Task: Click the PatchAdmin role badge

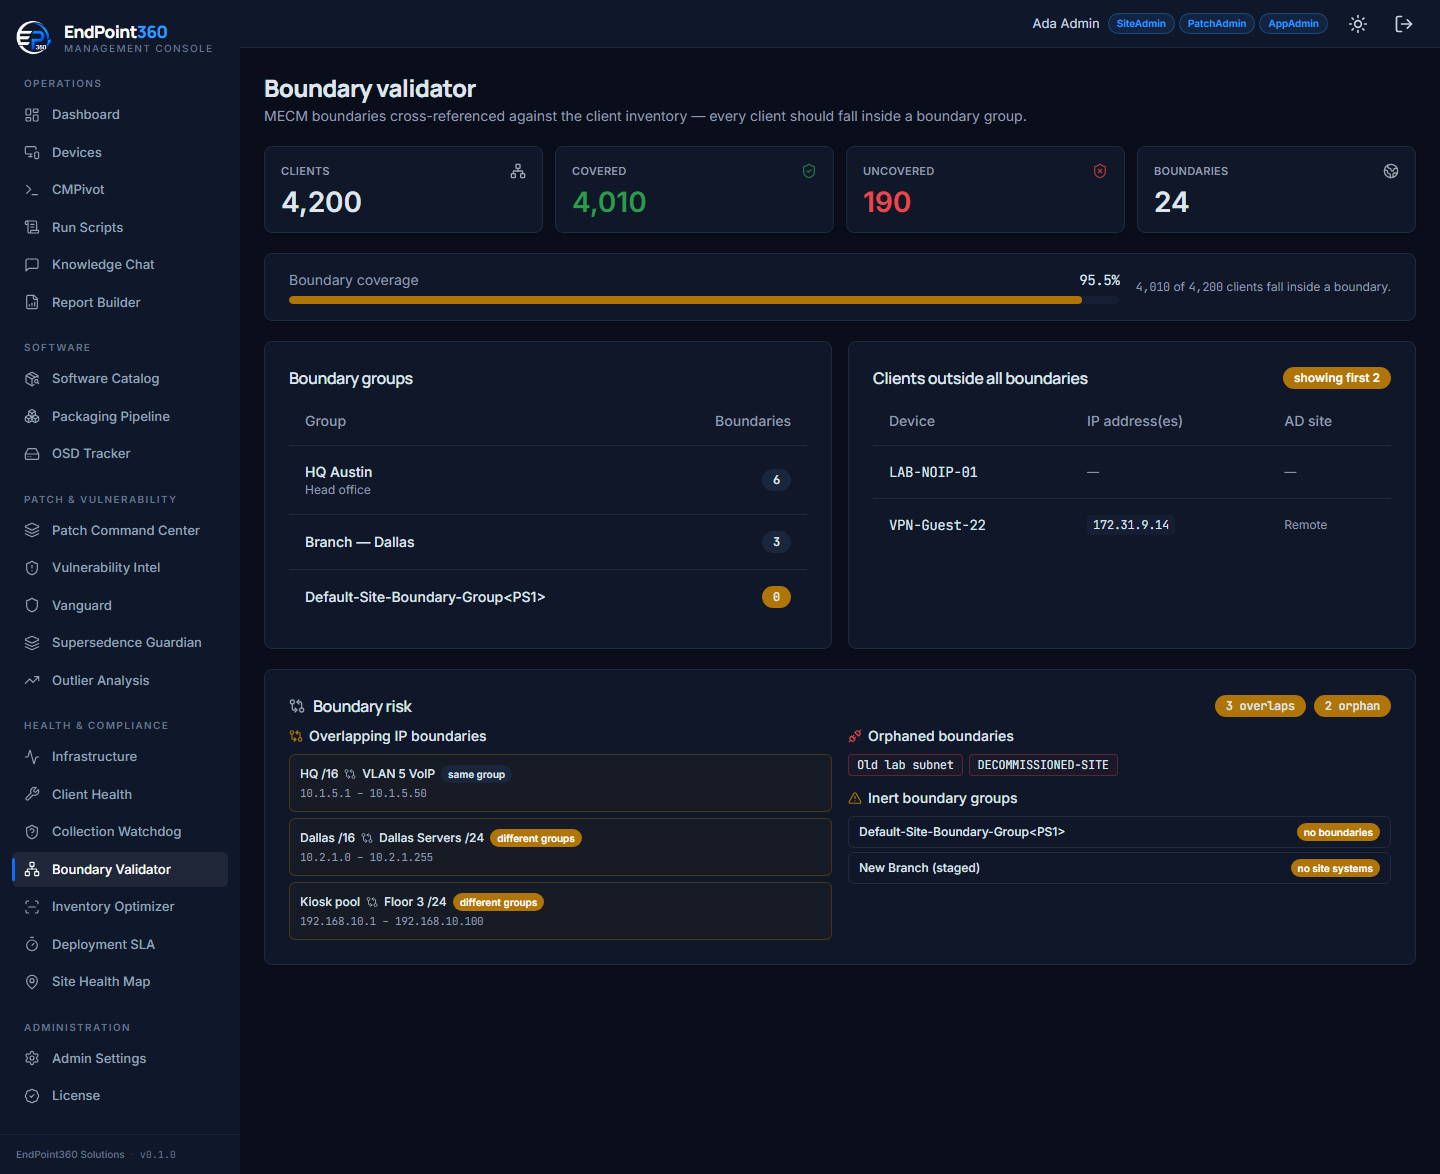Action: point(1217,24)
